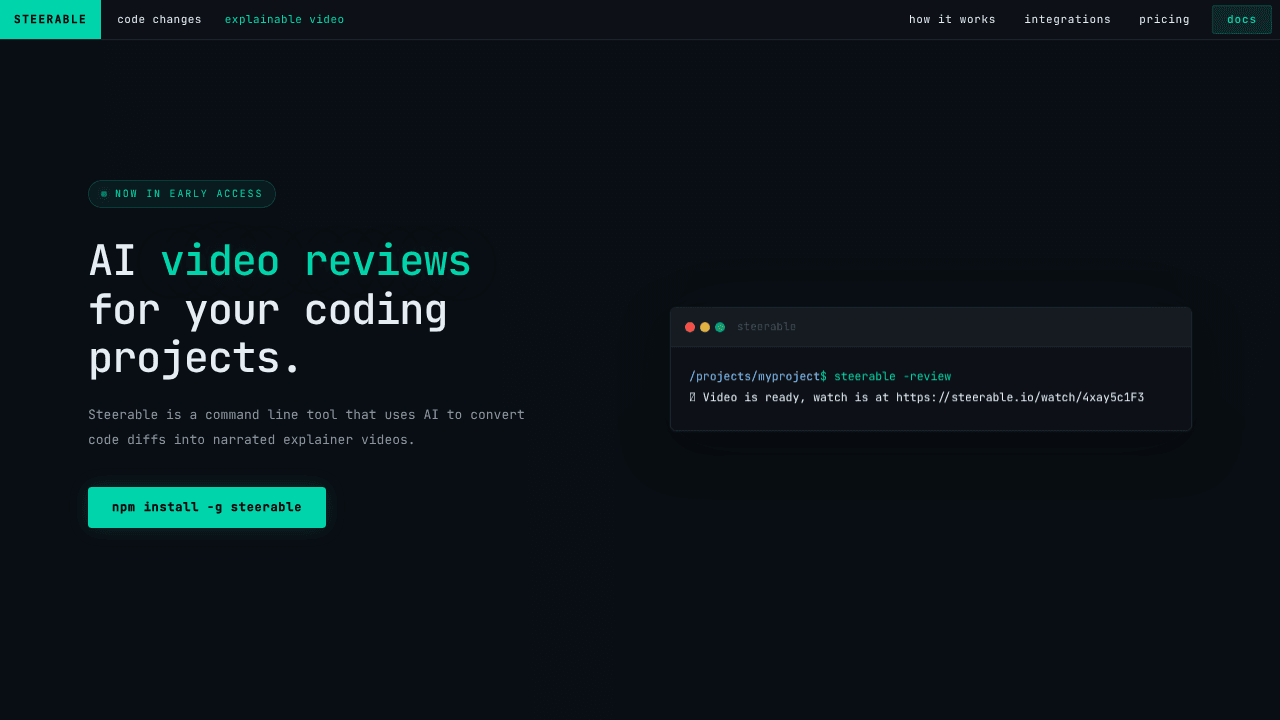Click the steerable terminal title text
Image resolution: width=1280 pixels, height=720 pixels.
pyautogui.click(x=766, y=327)
